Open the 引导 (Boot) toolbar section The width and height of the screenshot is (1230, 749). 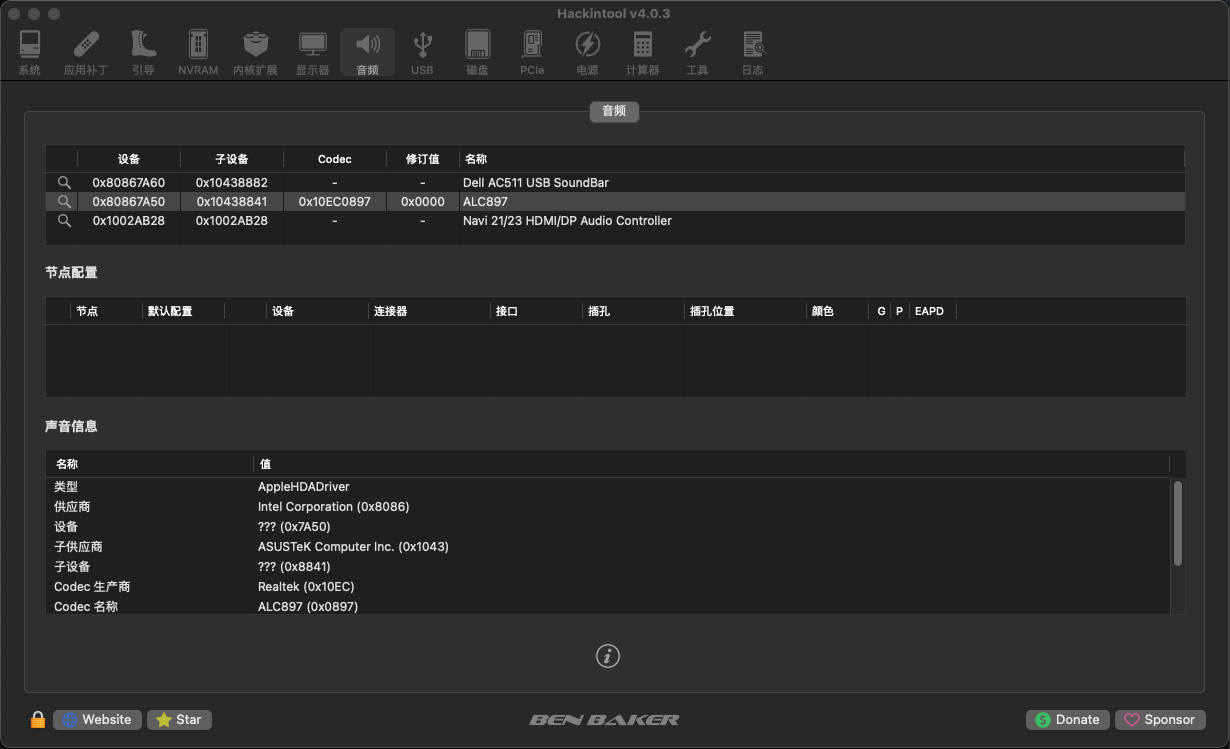[x=143, y=53]
